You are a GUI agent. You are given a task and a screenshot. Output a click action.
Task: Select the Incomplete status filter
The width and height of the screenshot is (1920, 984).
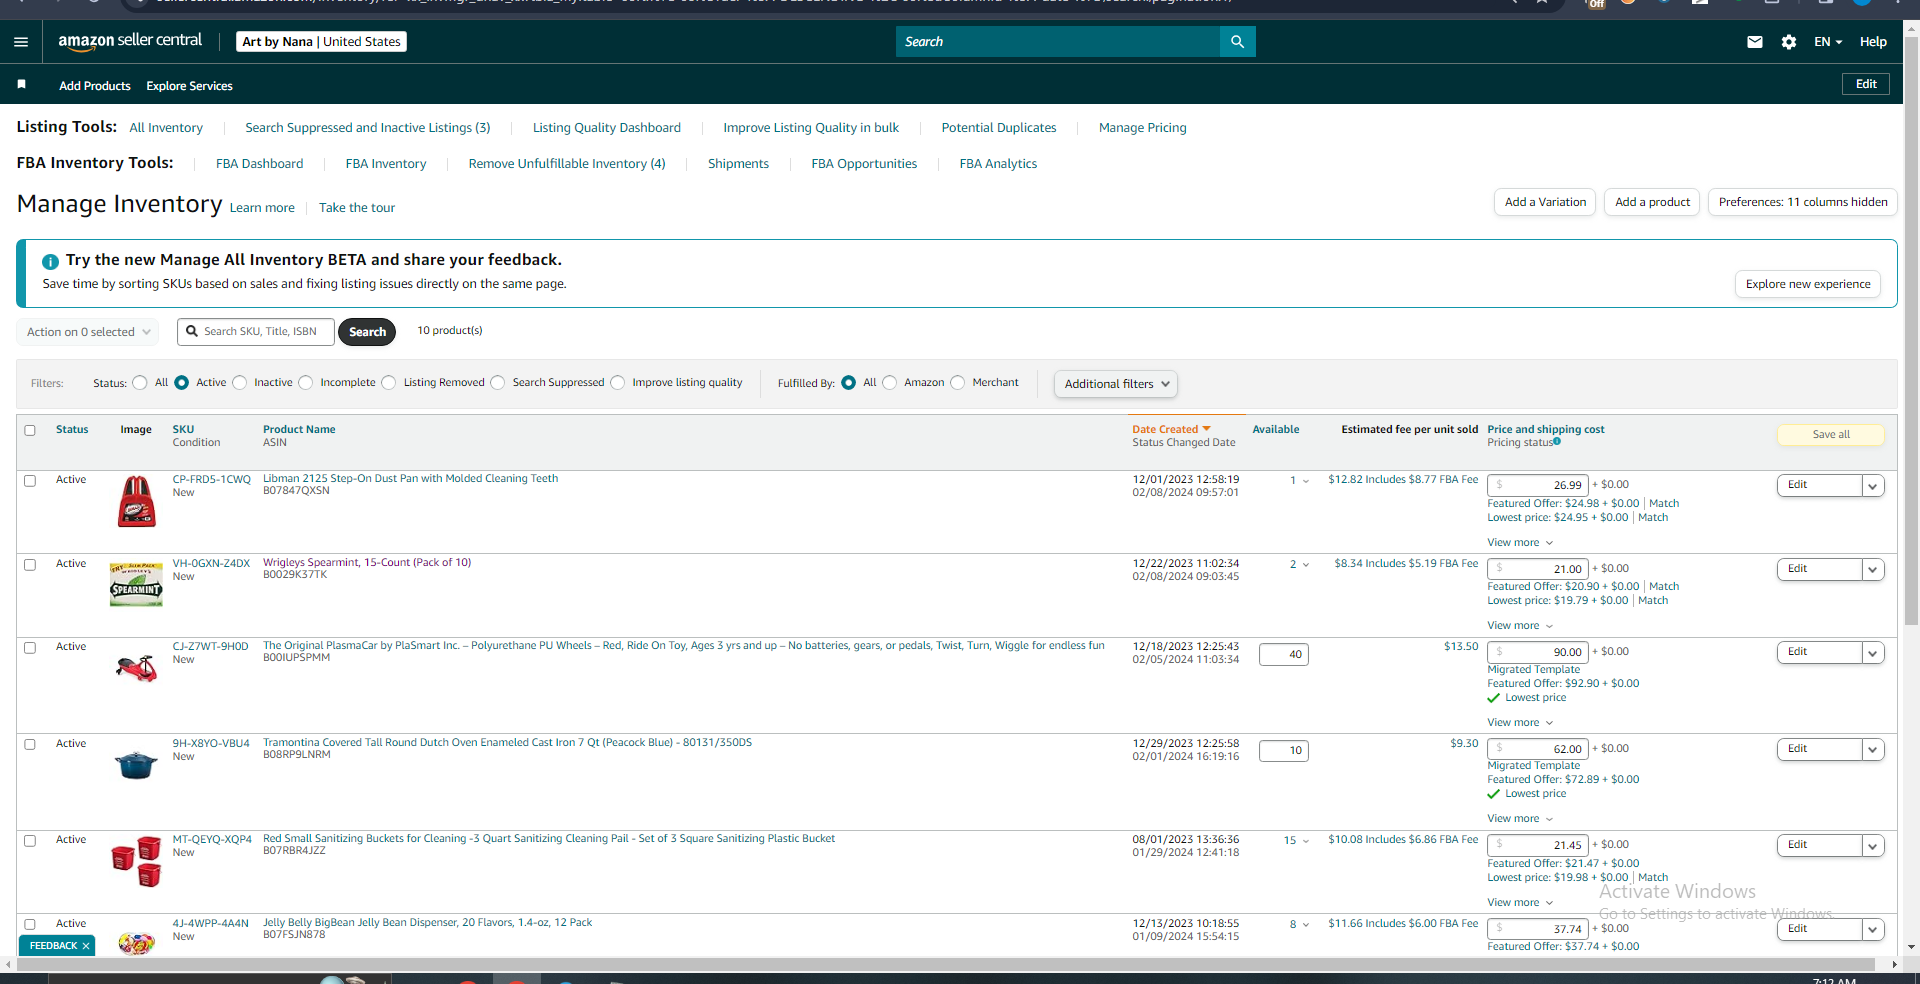pos(306,383)
